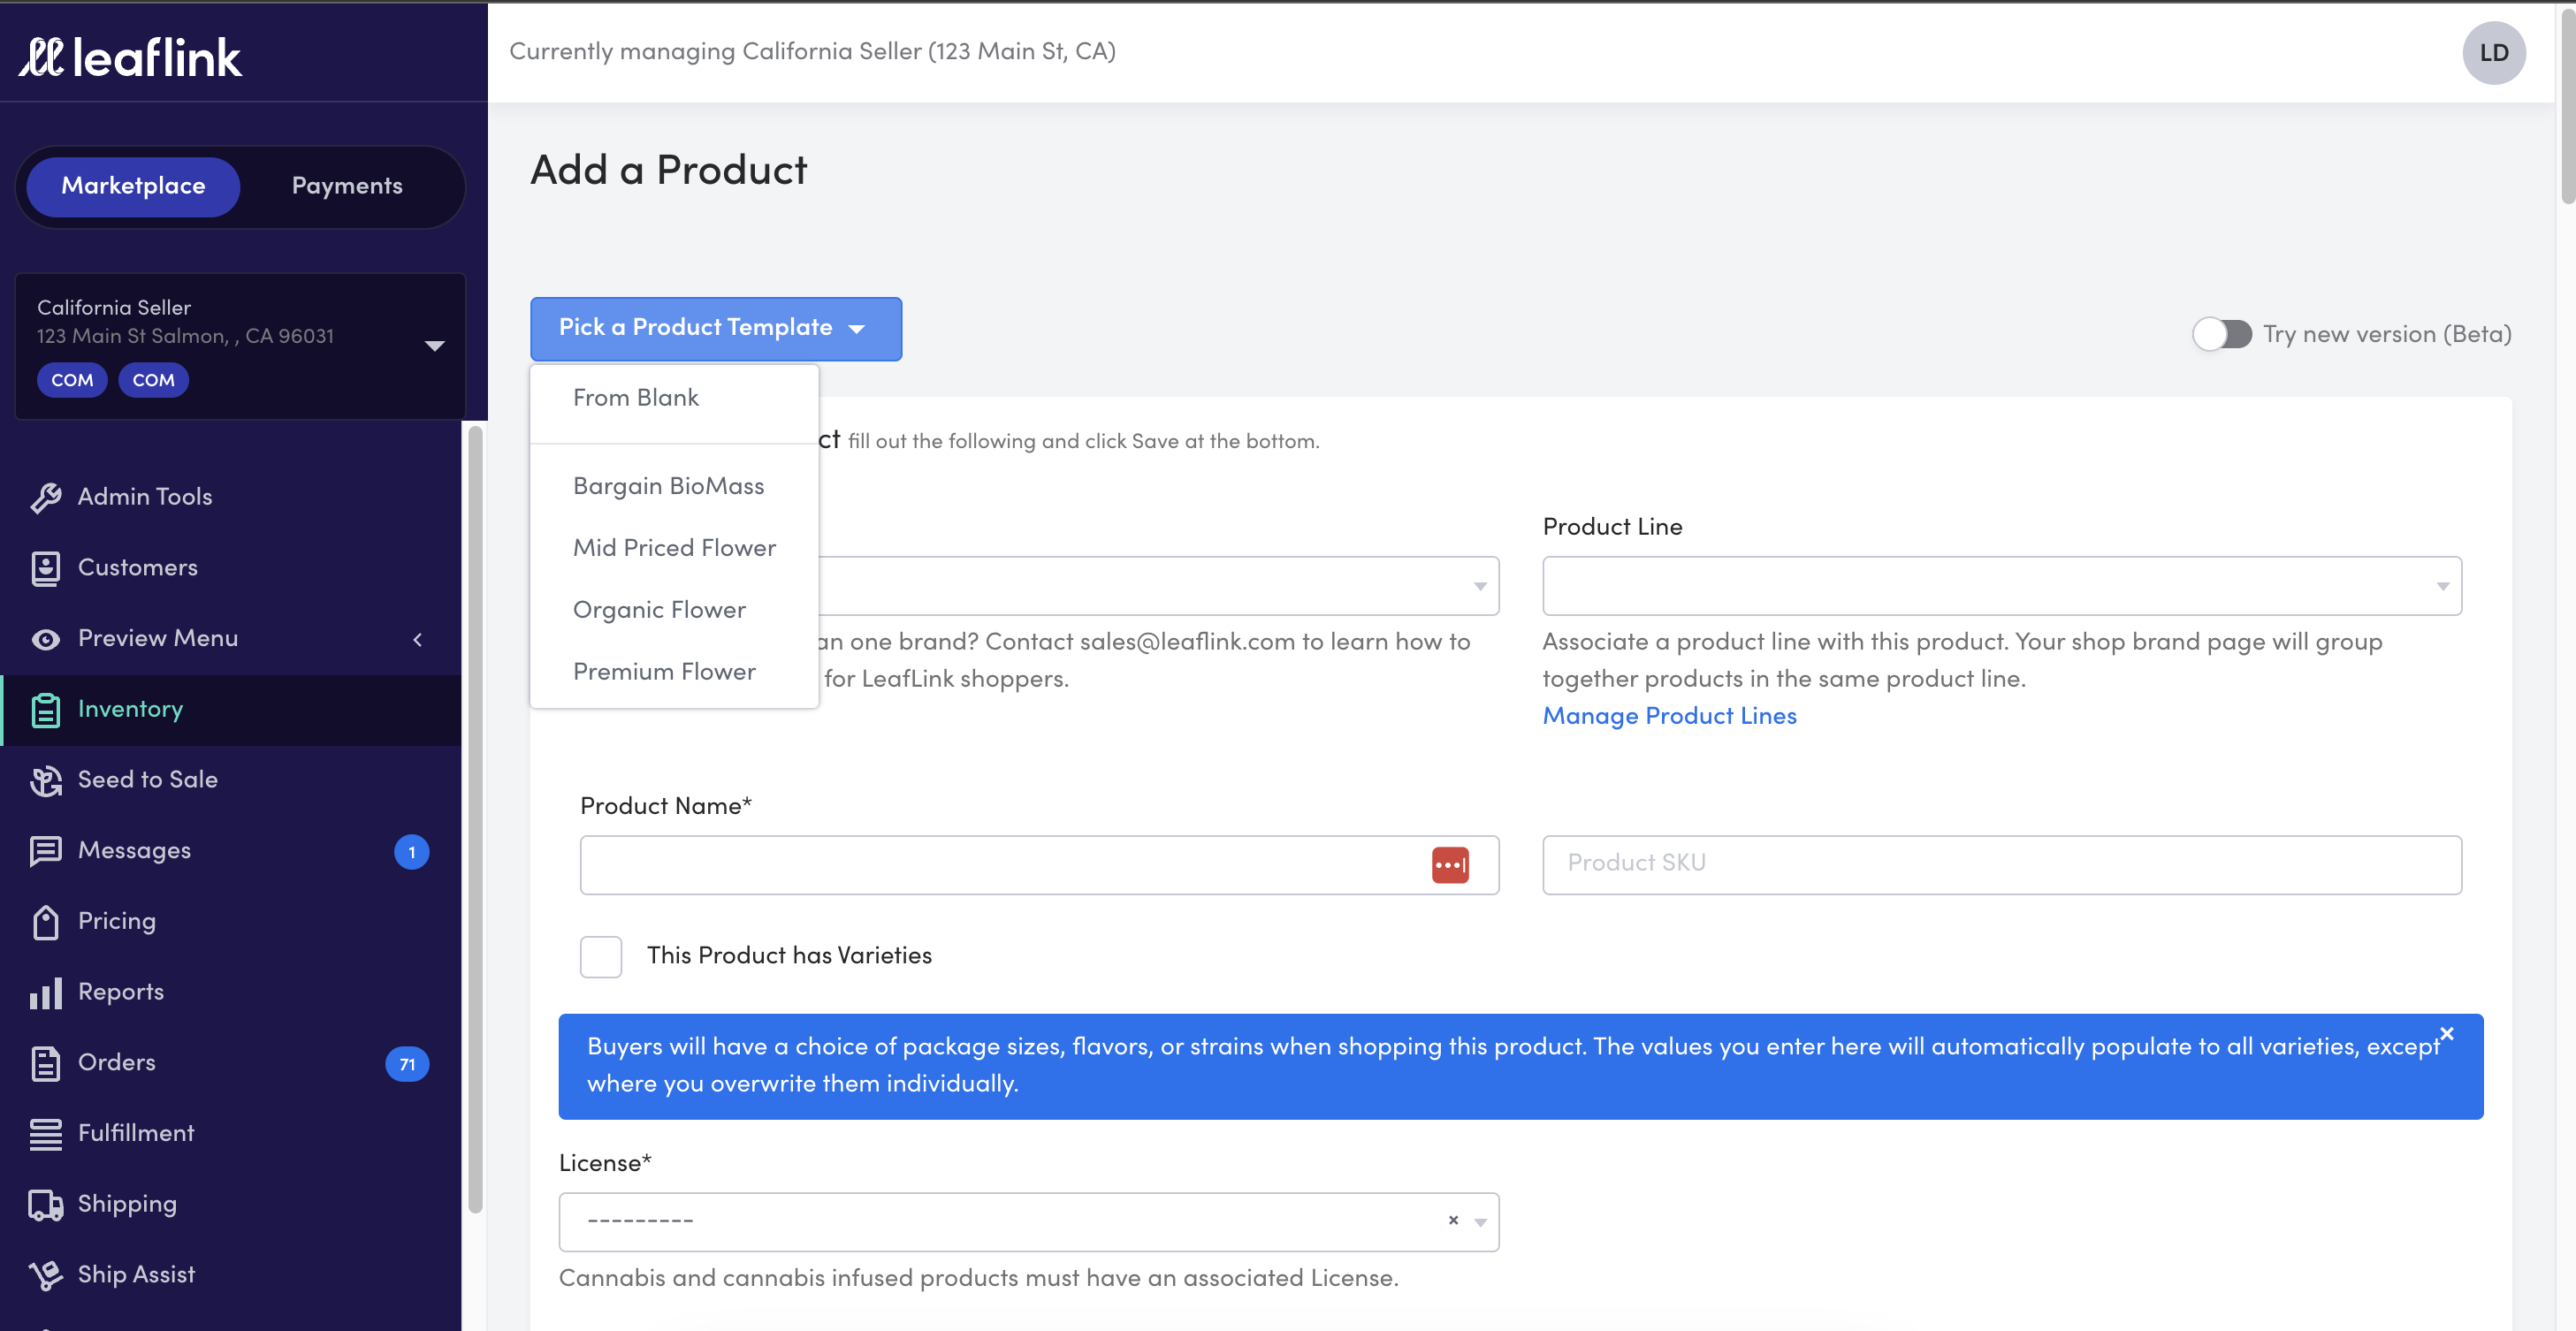The width and height of the screenshot is (2576, 1331).
Task: Open the Orders document icon
Action: (45, 1063)
